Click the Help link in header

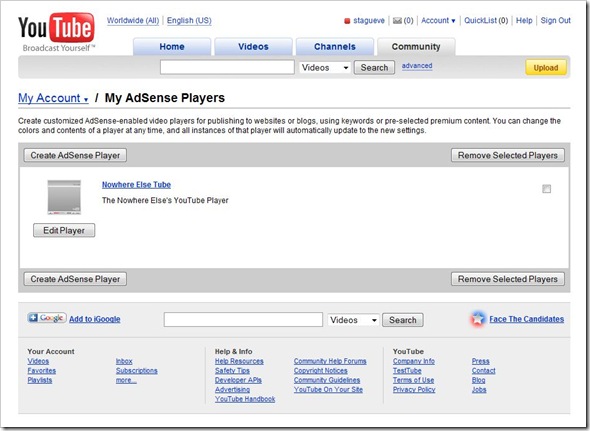[524, 21]
